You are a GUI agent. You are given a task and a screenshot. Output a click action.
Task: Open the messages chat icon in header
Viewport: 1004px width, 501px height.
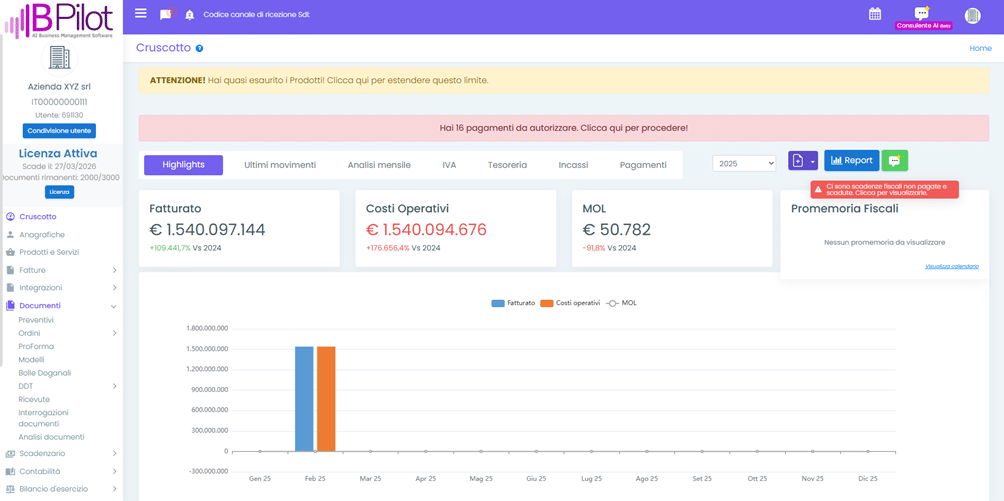tap(166, 15)
